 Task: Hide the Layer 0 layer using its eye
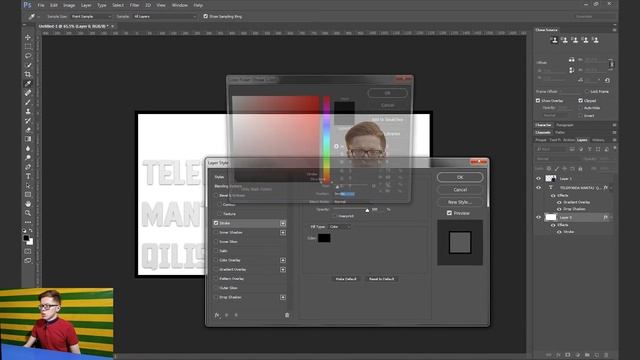coord(538,218)
